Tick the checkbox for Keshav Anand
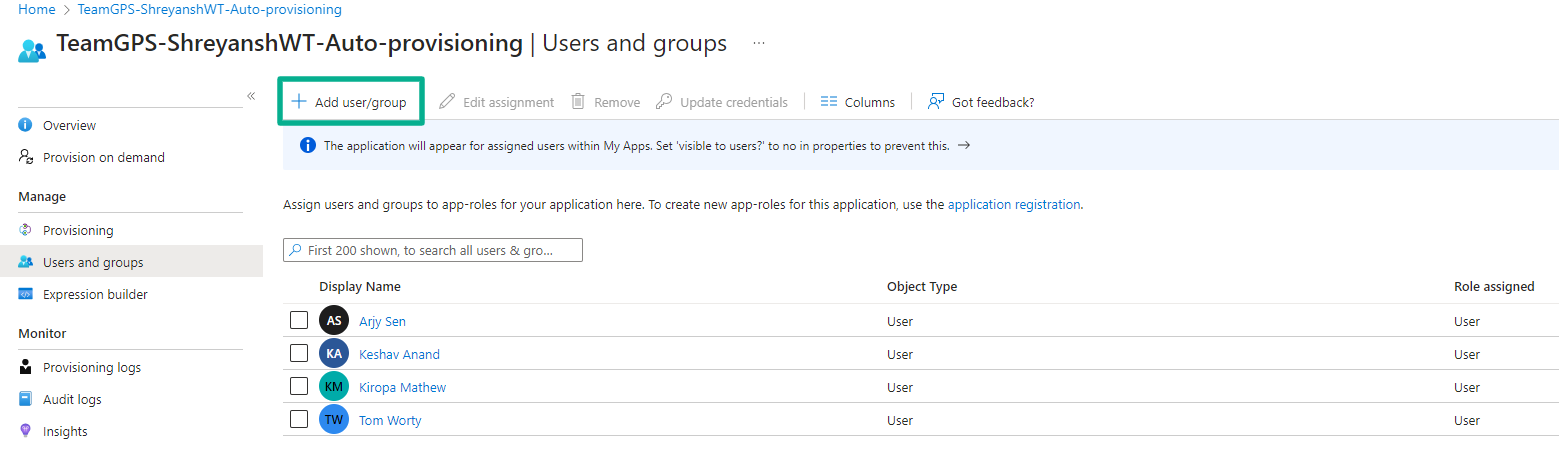The image size is (1559, 463). (x=299, y=353)
